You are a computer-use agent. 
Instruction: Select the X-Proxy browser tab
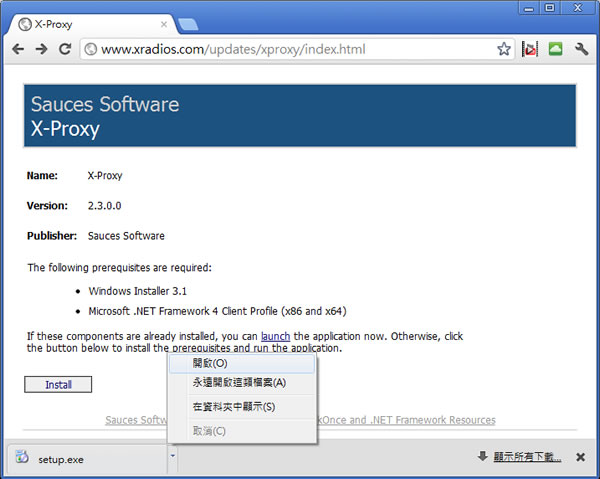pyautogui.click(x=92, y=24)
